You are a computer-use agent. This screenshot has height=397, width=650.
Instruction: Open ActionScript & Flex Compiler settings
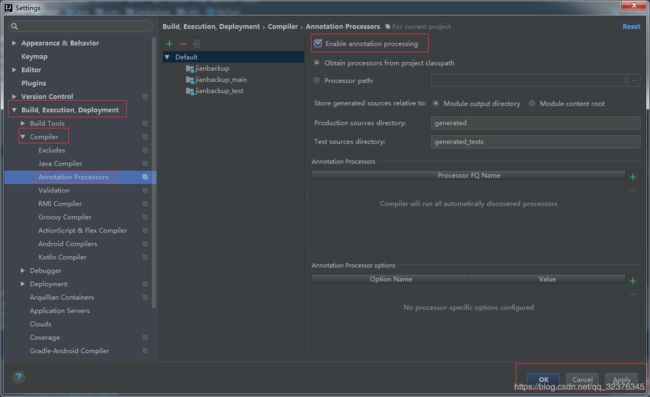click(x=82, y=230)
